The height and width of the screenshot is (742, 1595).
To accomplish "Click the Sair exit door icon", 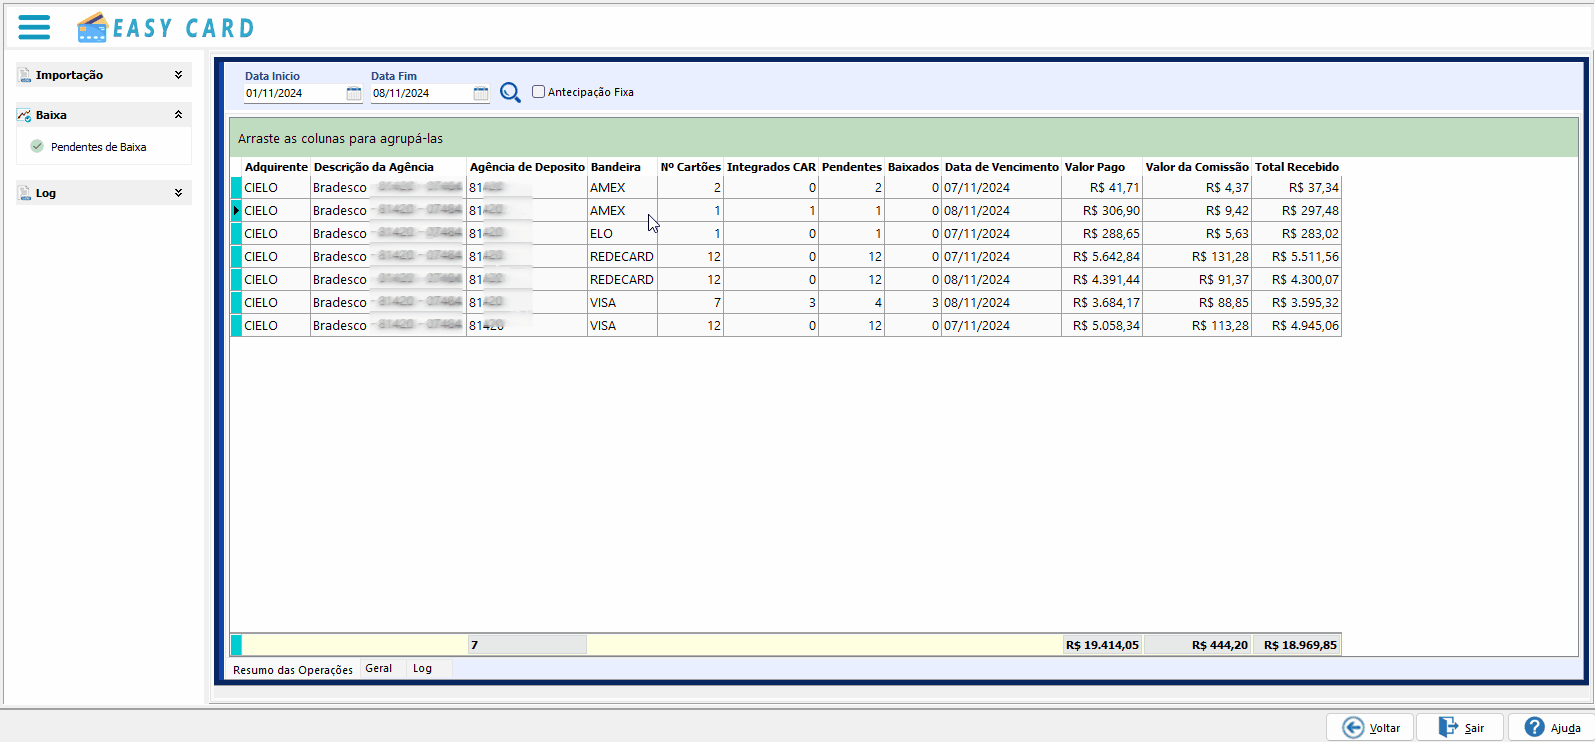I will (x=1448, y=727).
